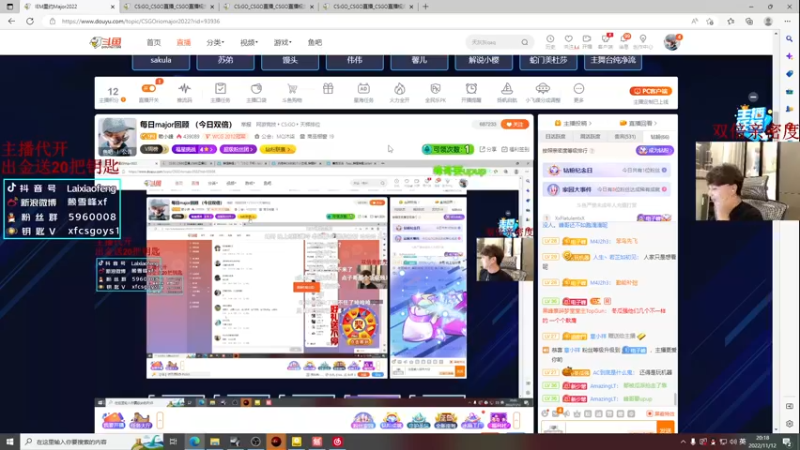This screenshot has width=800, height=450.
Task: Open the 鱼吧 menu item
Action: pyautogui.click(x=315, y=42)
